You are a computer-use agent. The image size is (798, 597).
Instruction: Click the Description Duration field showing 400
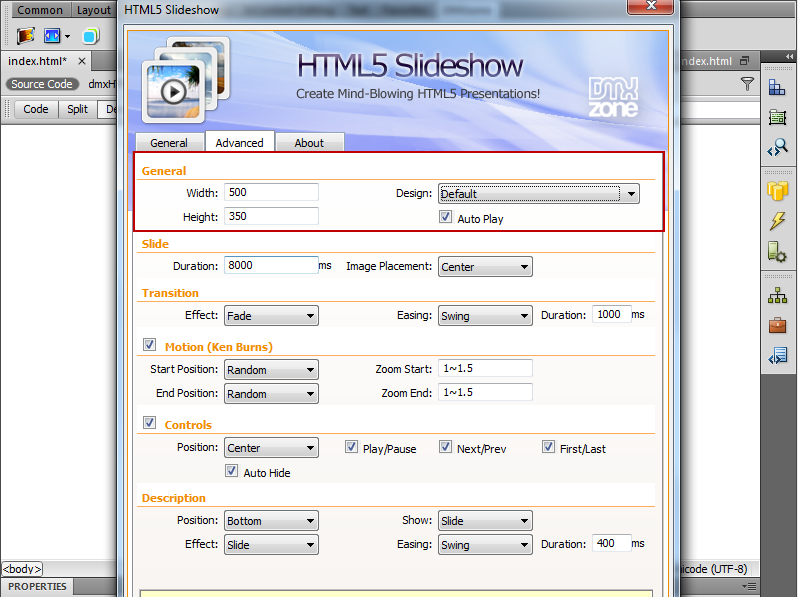pos(612,544)
